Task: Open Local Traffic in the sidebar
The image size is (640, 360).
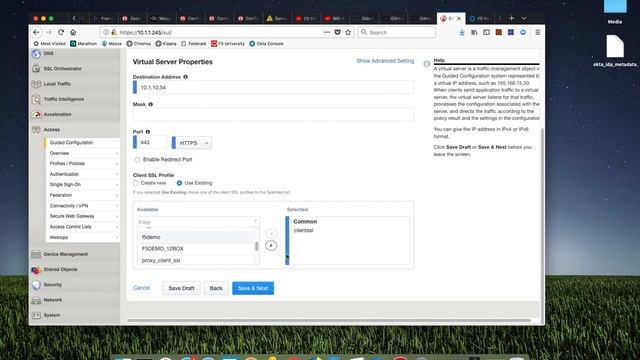Action: click(57, 84)
